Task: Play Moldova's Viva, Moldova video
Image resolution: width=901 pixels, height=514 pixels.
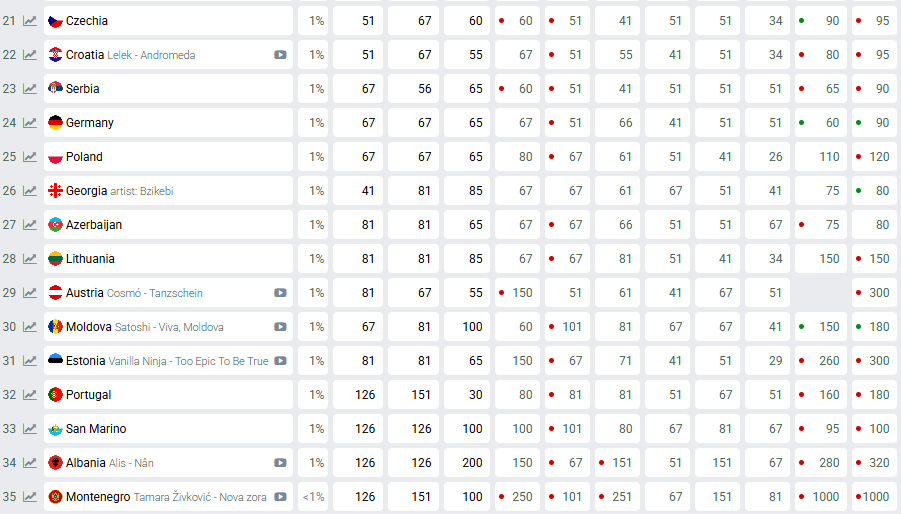Action: pos(281,327)
